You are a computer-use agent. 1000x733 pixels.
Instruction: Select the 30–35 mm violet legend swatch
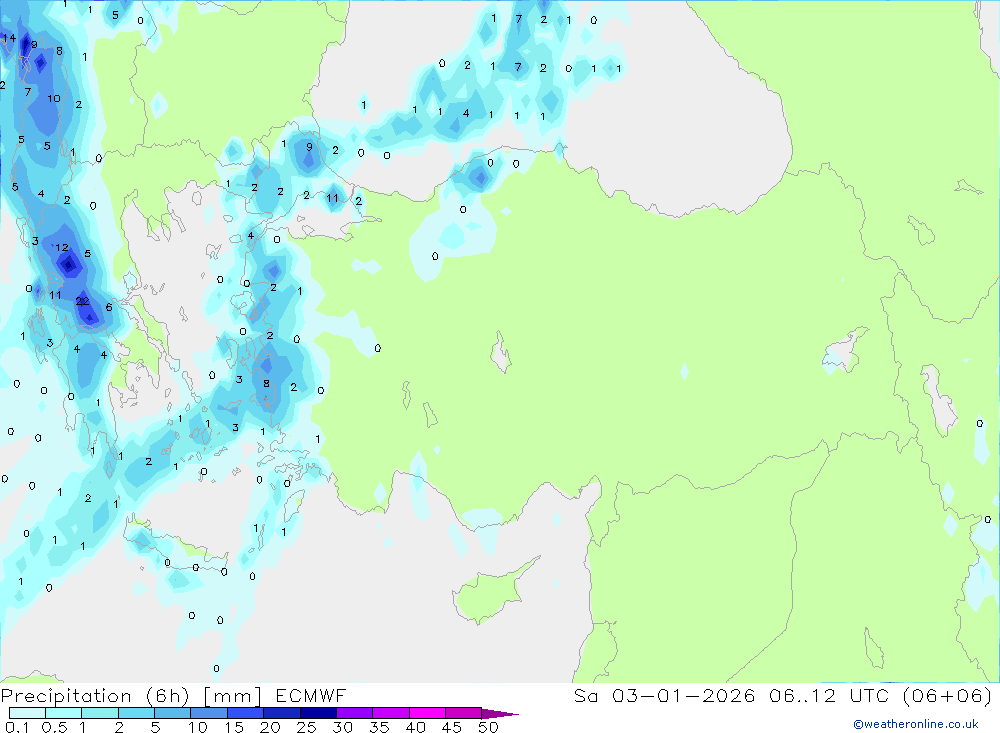(x=354, y=713)
